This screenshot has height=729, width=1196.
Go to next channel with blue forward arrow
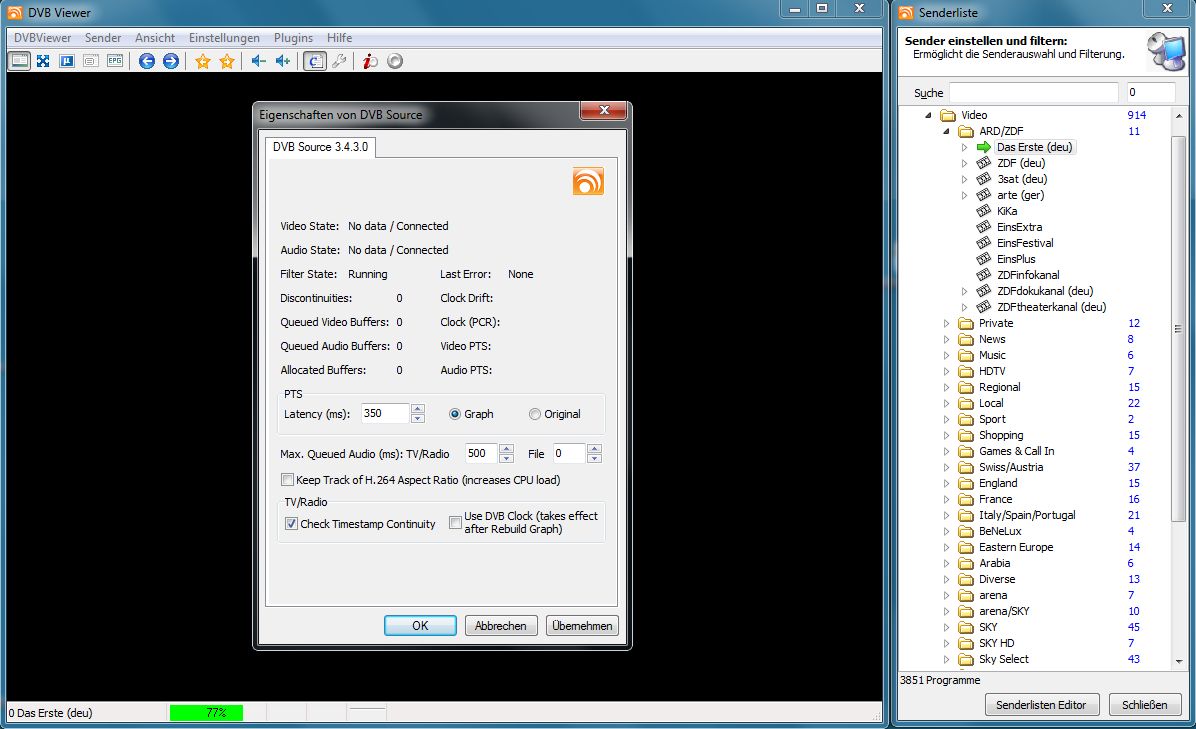click(x=171, y=61)
